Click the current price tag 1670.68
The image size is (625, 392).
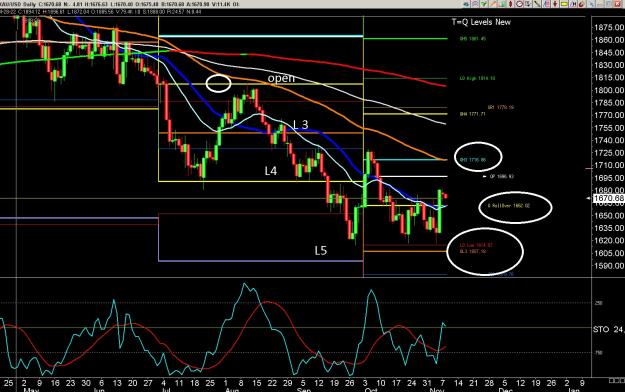609,198
